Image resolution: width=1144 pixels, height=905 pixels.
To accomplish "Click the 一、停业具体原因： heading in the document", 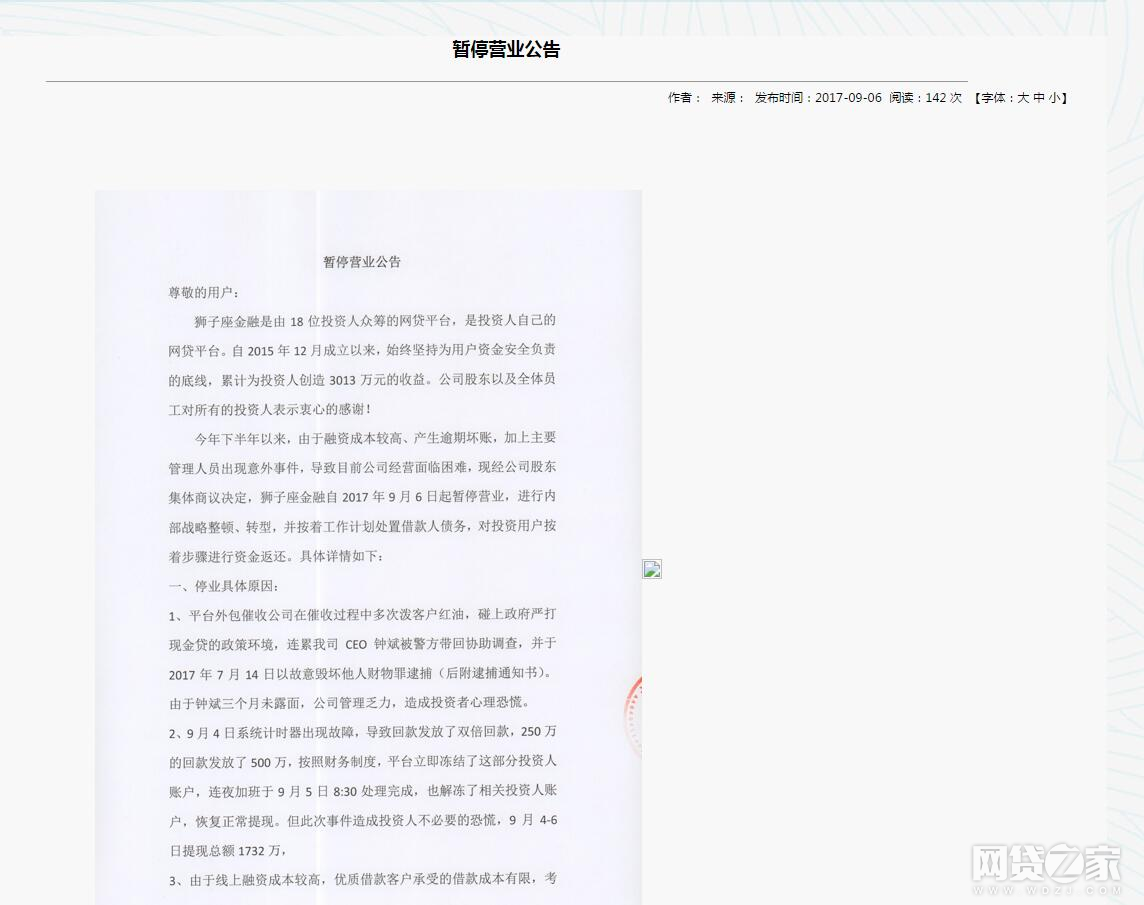I will (x=223, y=586).
